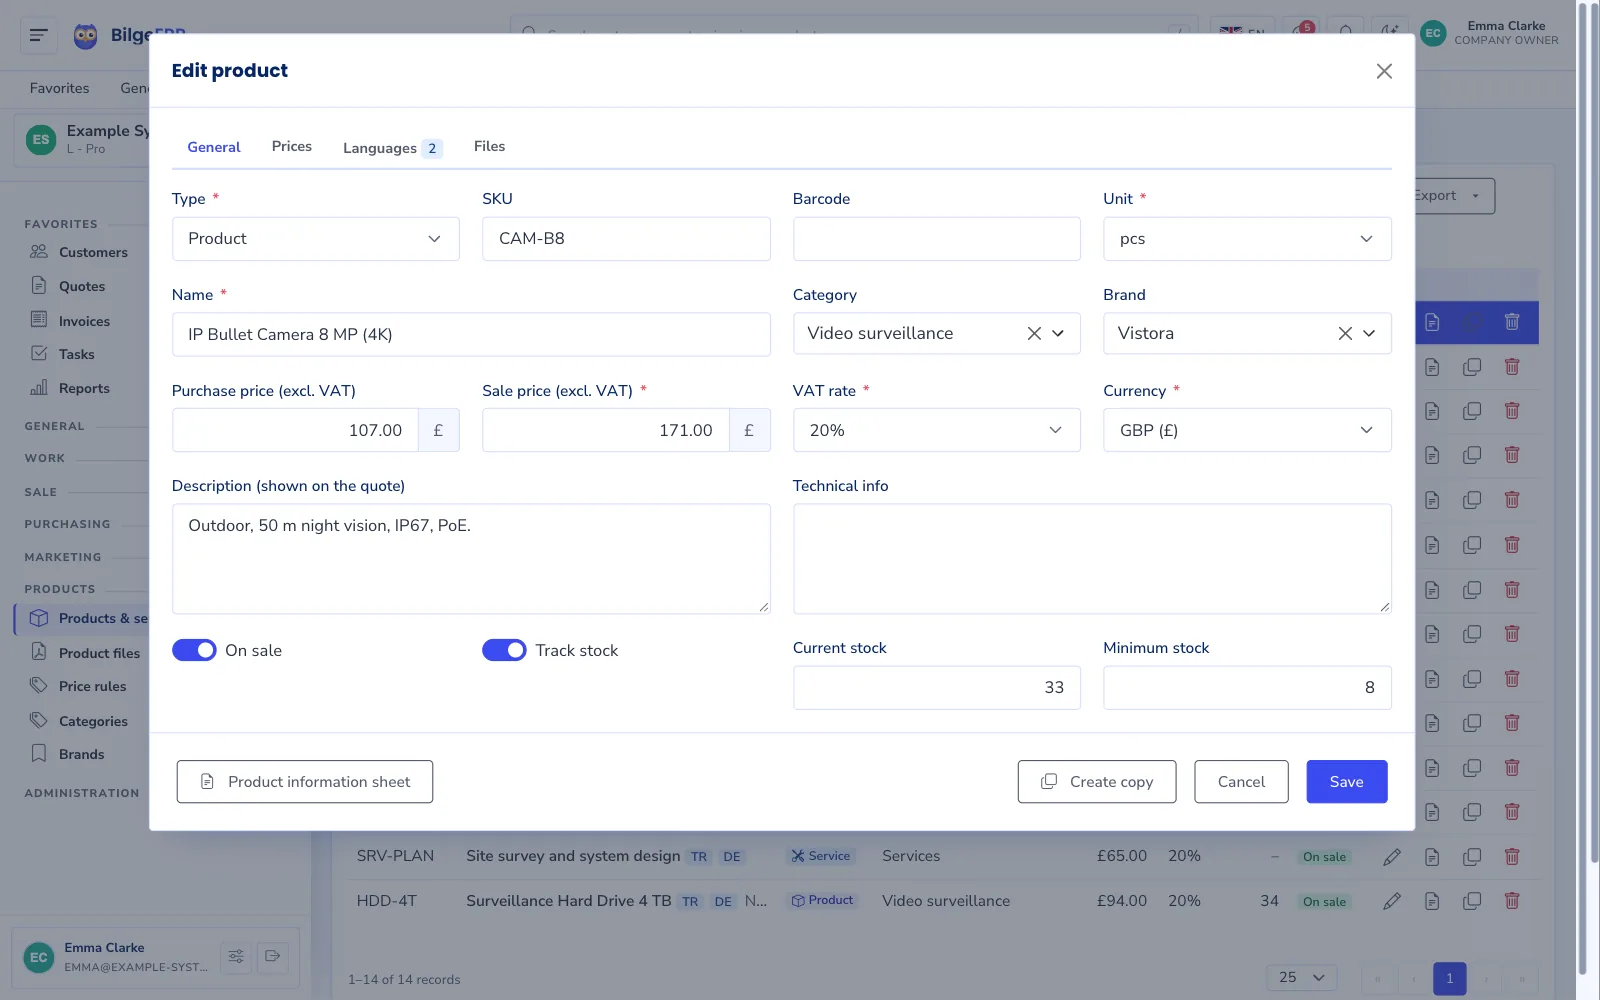Click the SKU field with CAM-B8
The image size is (1600, 1000).
pos(626,239)
